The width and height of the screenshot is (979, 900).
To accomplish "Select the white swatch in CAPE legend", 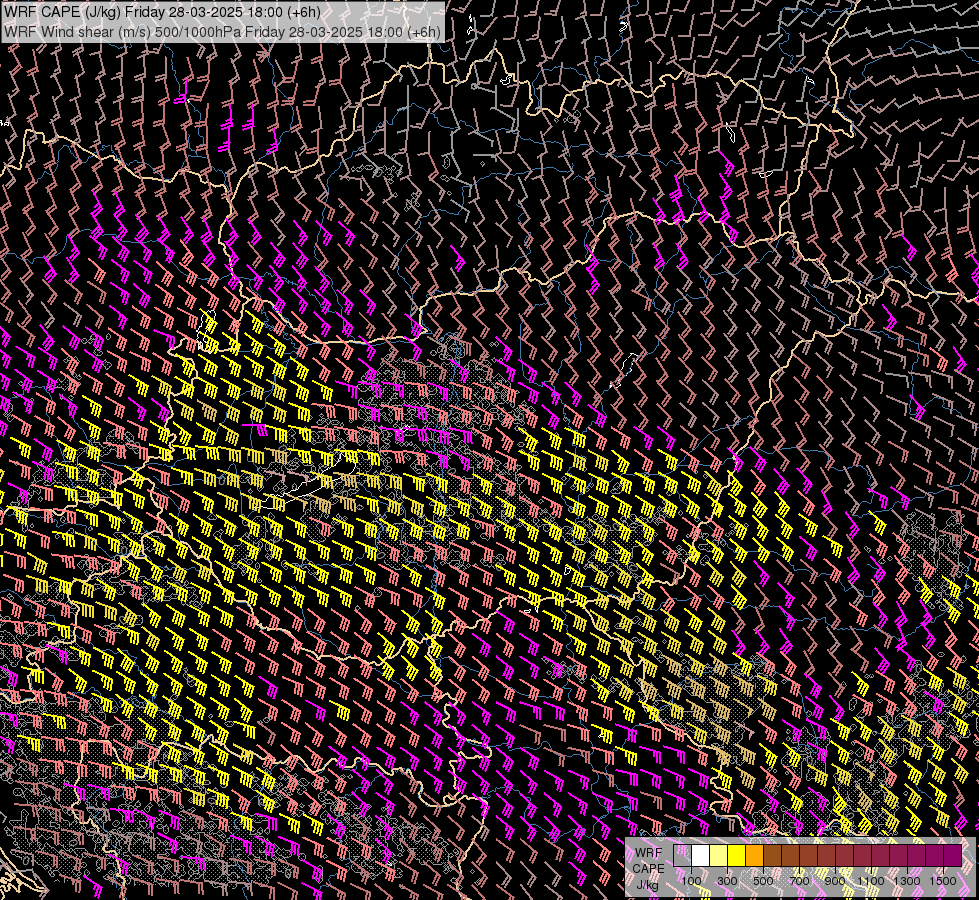I will 701,856.
